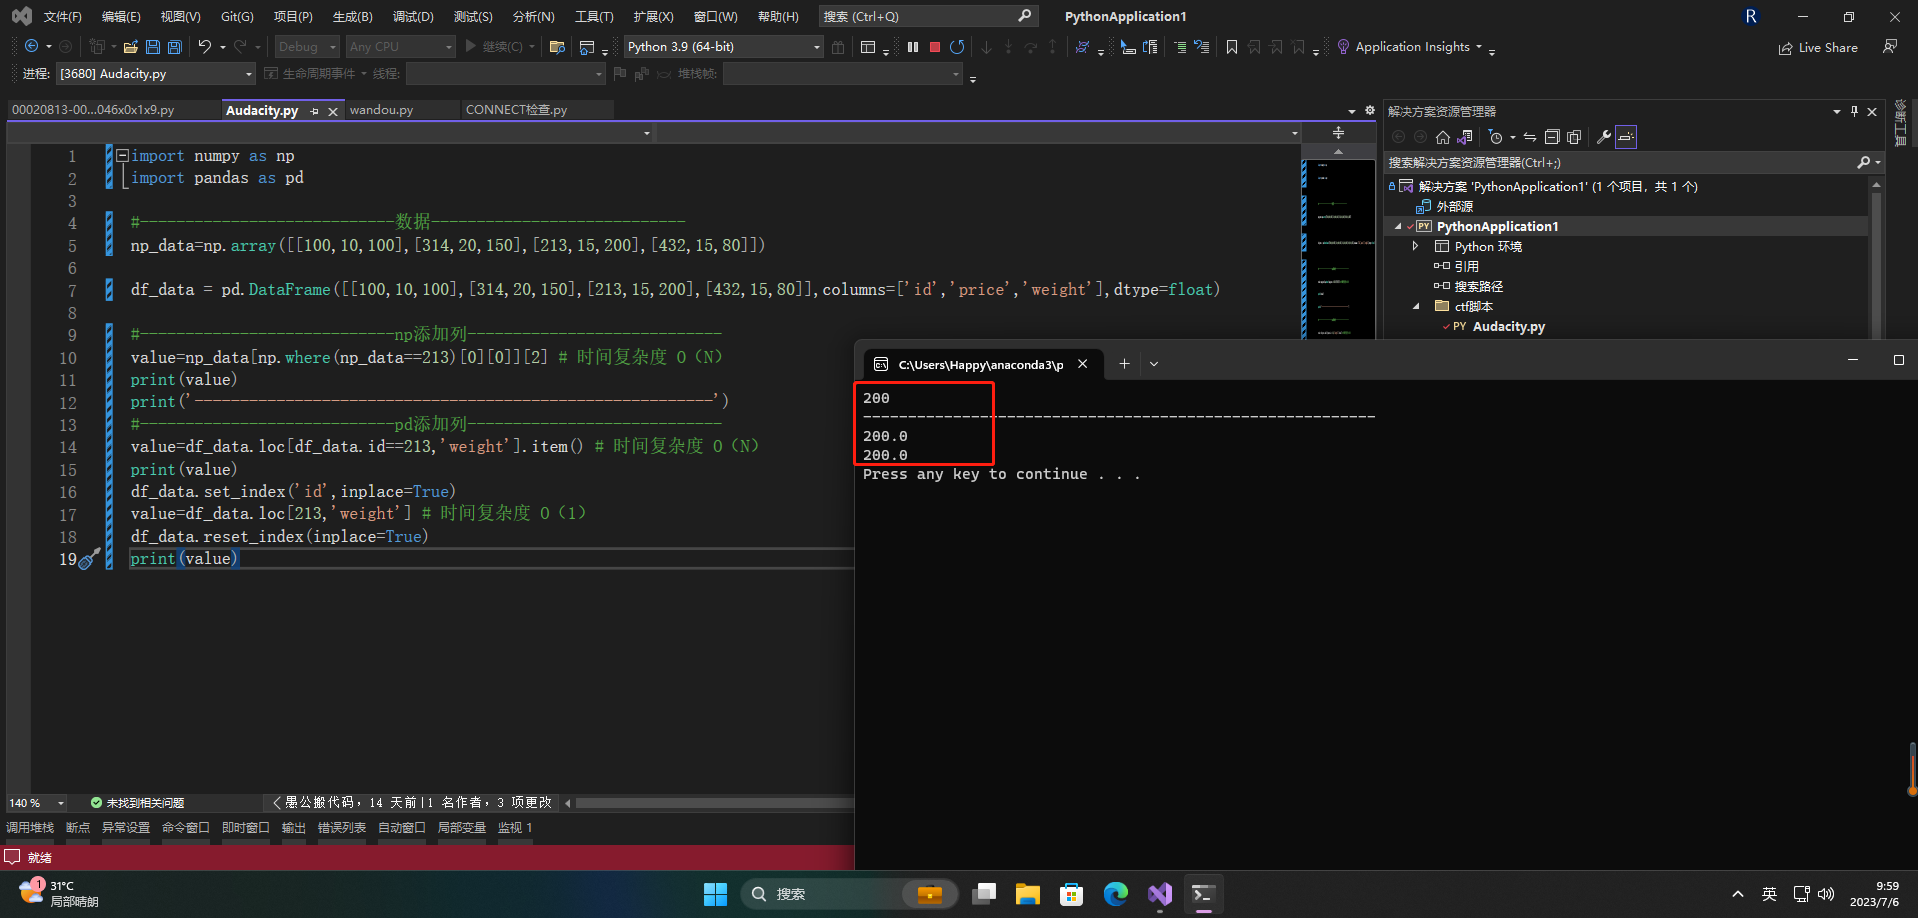
Task: Click the Save All toolbar icon
Action: [x=175, y=47]
